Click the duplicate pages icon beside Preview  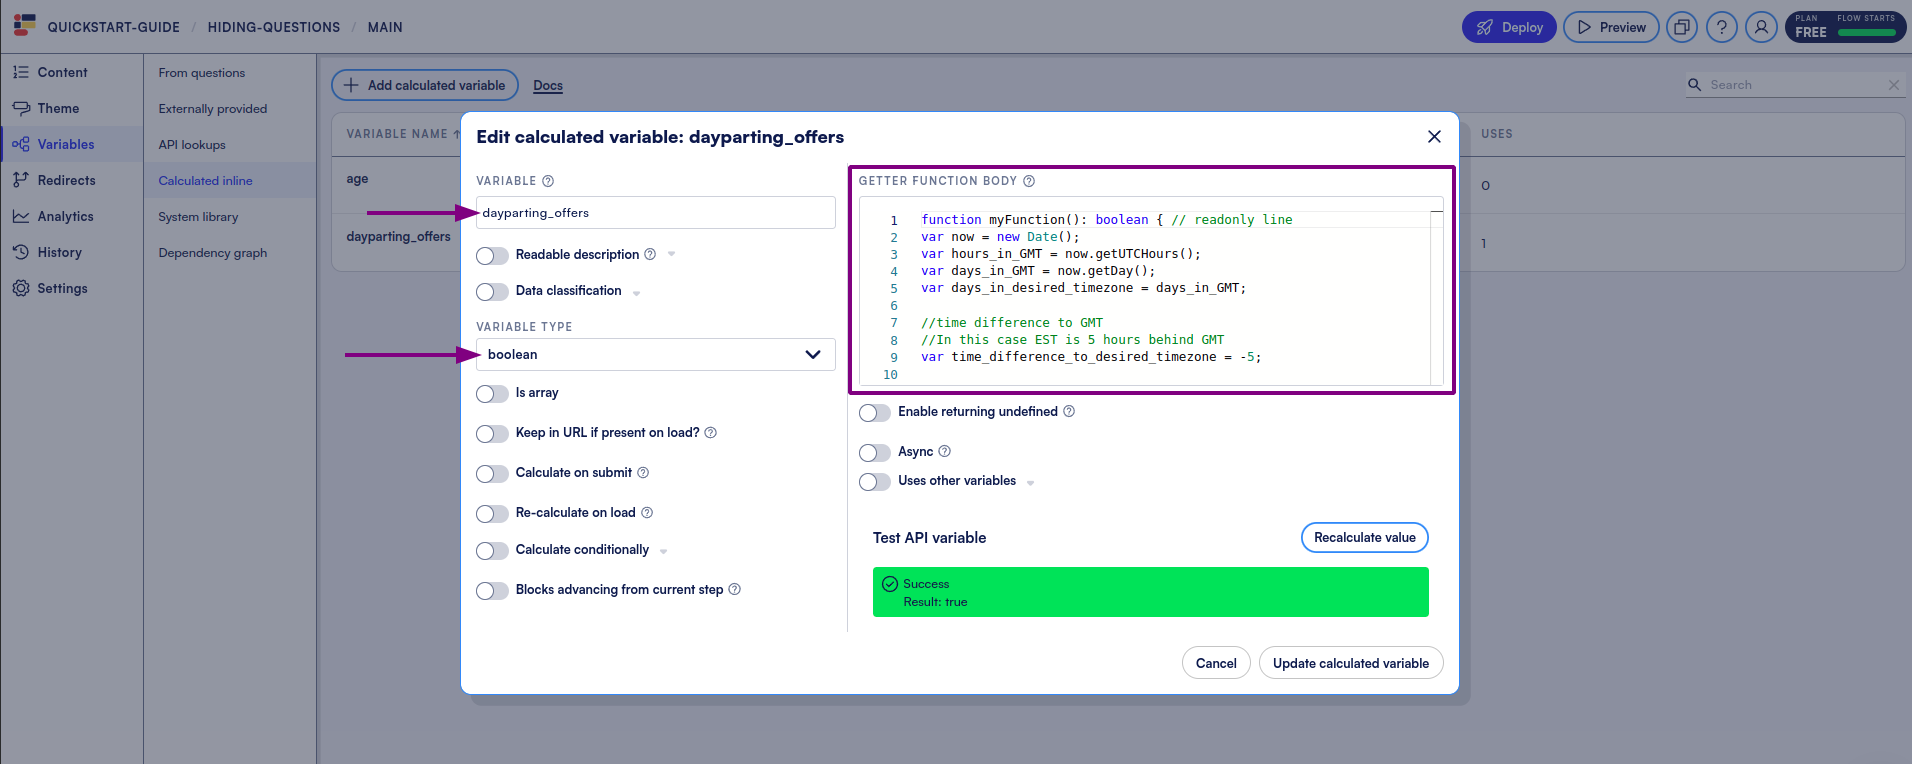1682,27
